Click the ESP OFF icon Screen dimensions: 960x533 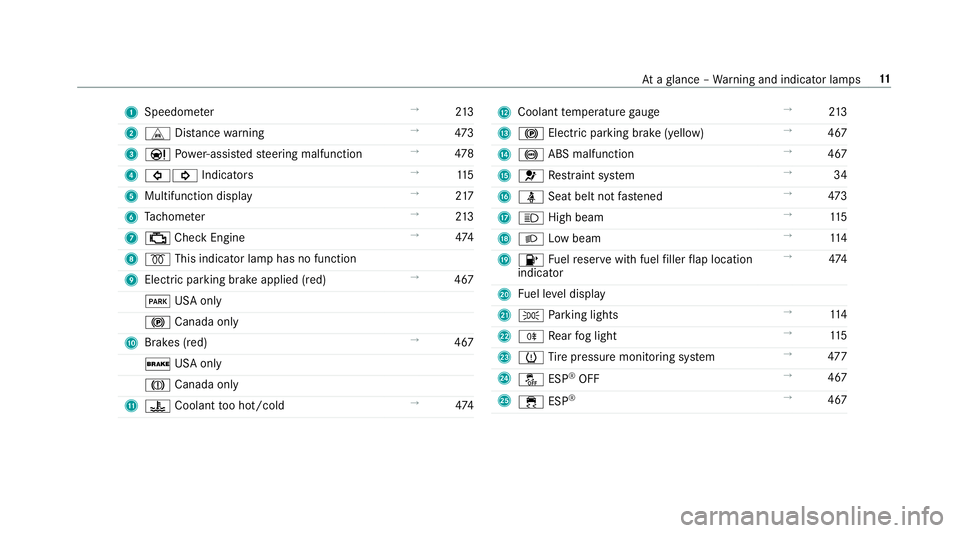[531, 379]
